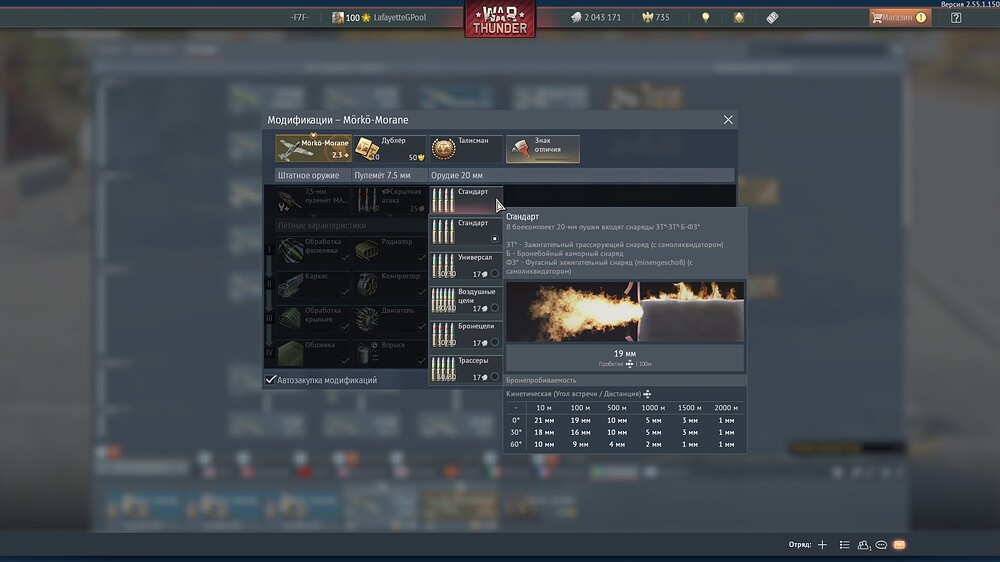Select the Радиатор modification
1000x562 pixels.
tap(390, 250)
